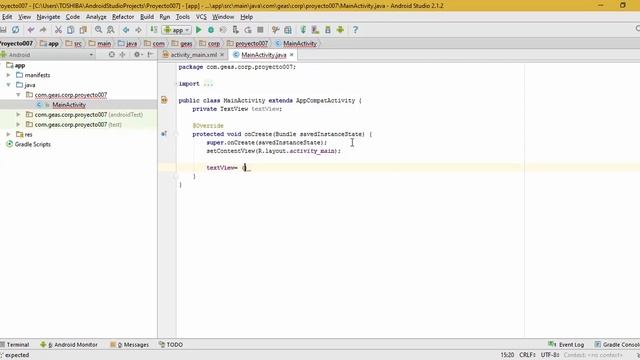Open the AVD Manager icon
Viewport: 640px width, 360px height.
[x=315, y=30]
